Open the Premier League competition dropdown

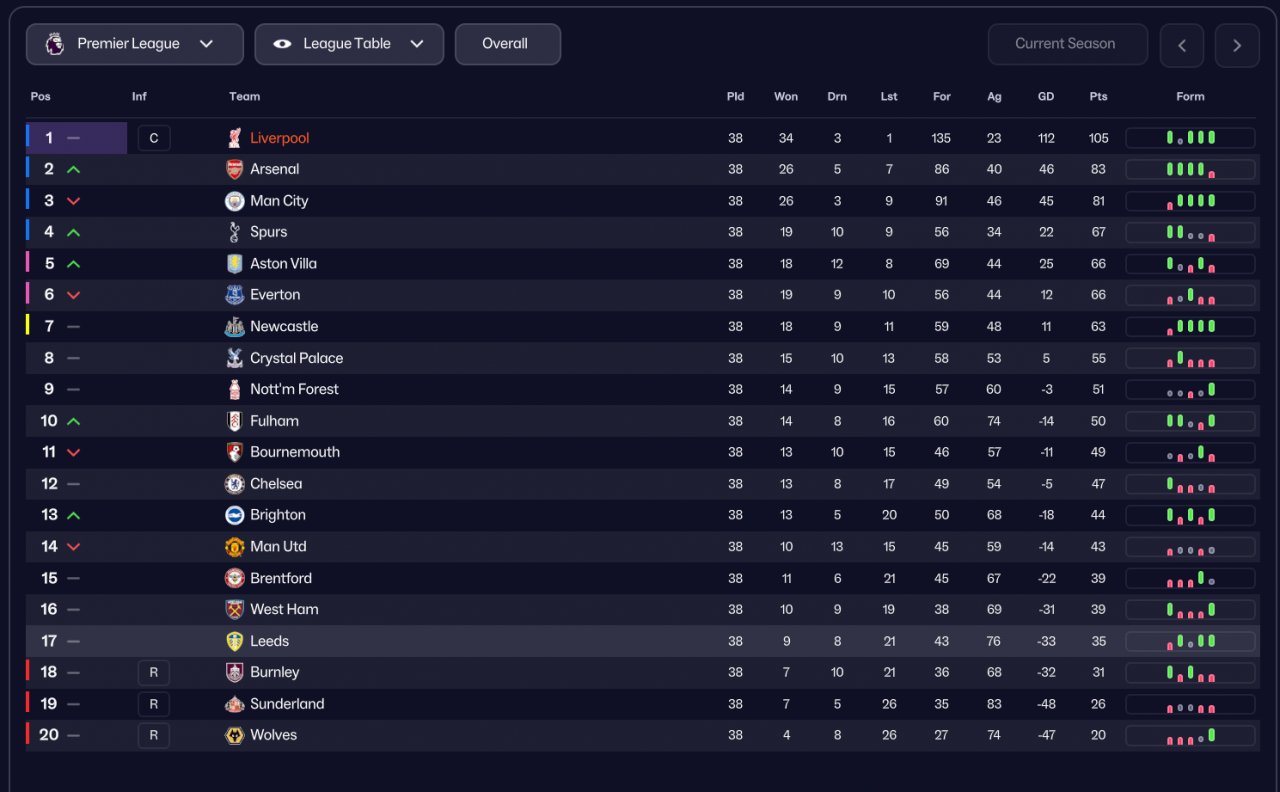pos(134,44)
